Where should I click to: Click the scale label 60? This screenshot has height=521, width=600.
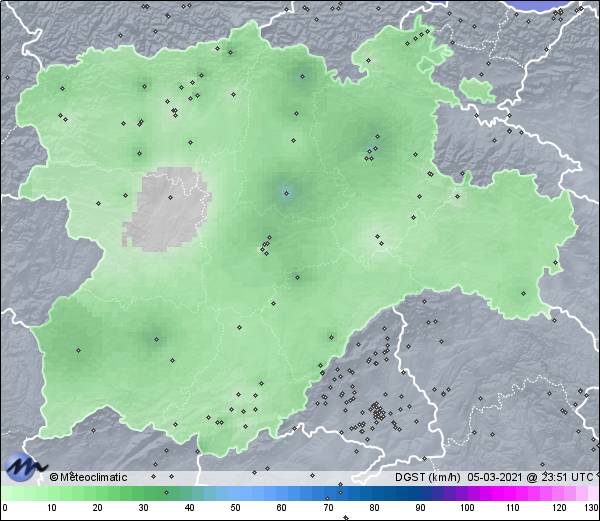tap(282, 508)
